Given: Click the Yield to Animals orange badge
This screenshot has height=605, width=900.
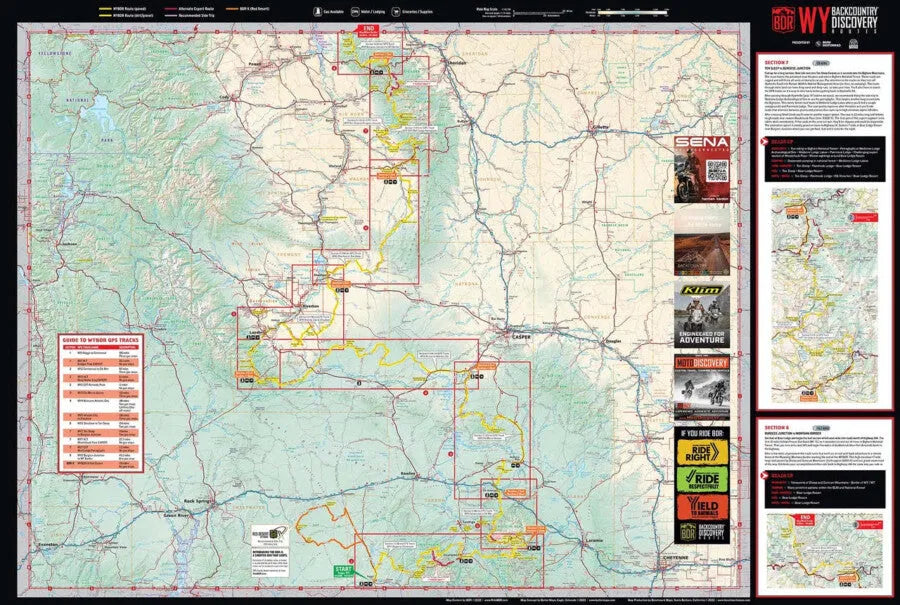Looking at the screenshot, I should pos(702,507).
